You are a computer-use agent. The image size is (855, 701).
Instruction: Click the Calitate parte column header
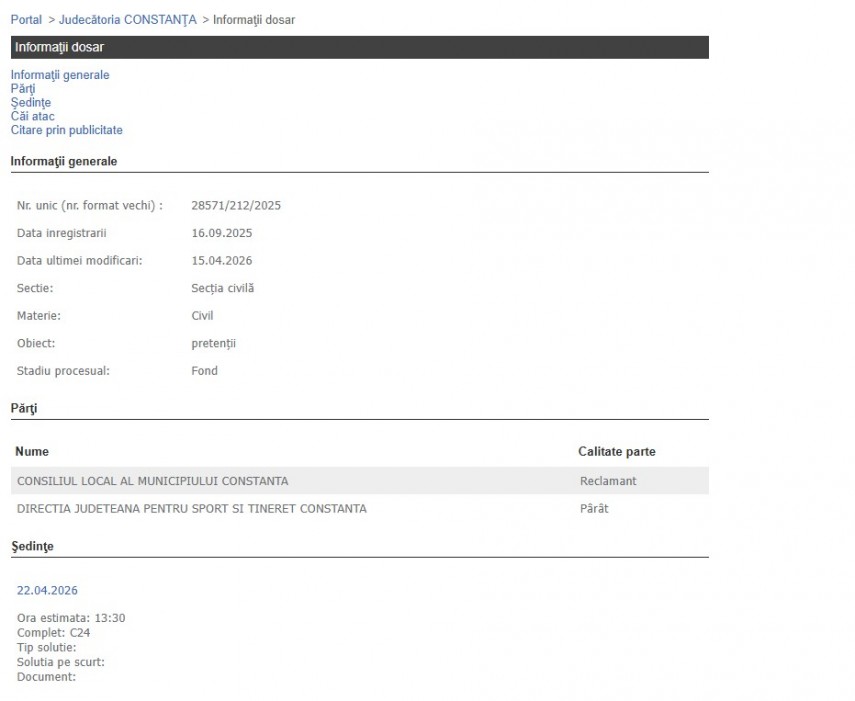coord(616,452)
